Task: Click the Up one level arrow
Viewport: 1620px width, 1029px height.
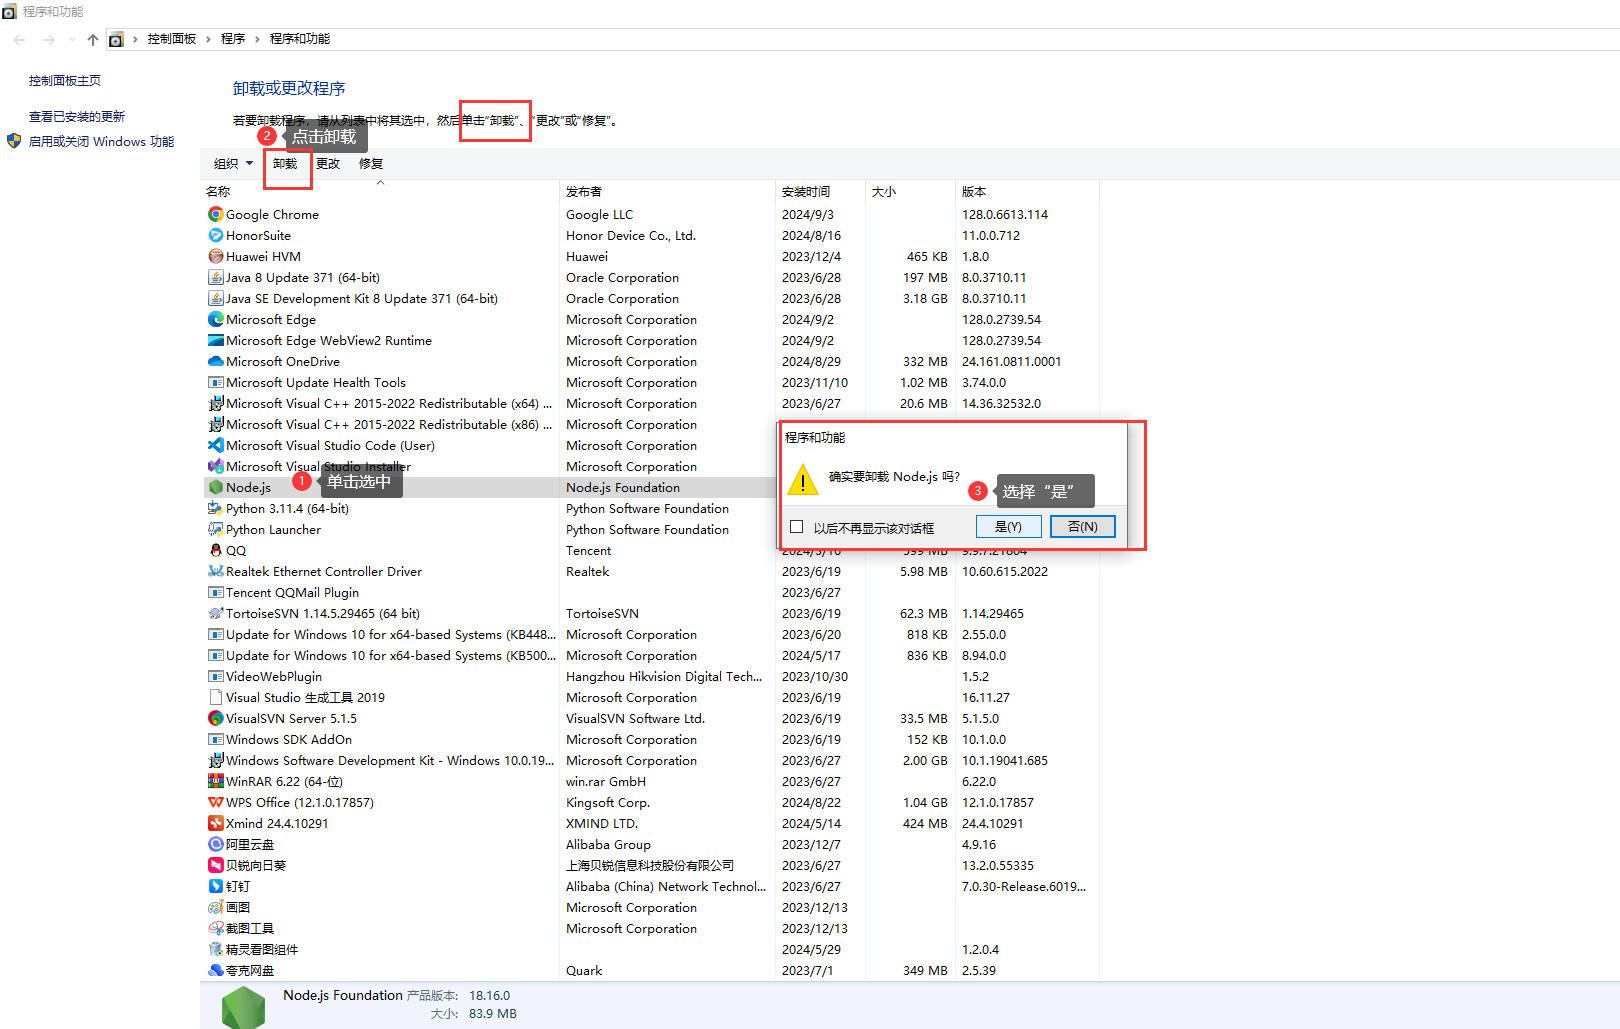Action: [x=93, y=39]
